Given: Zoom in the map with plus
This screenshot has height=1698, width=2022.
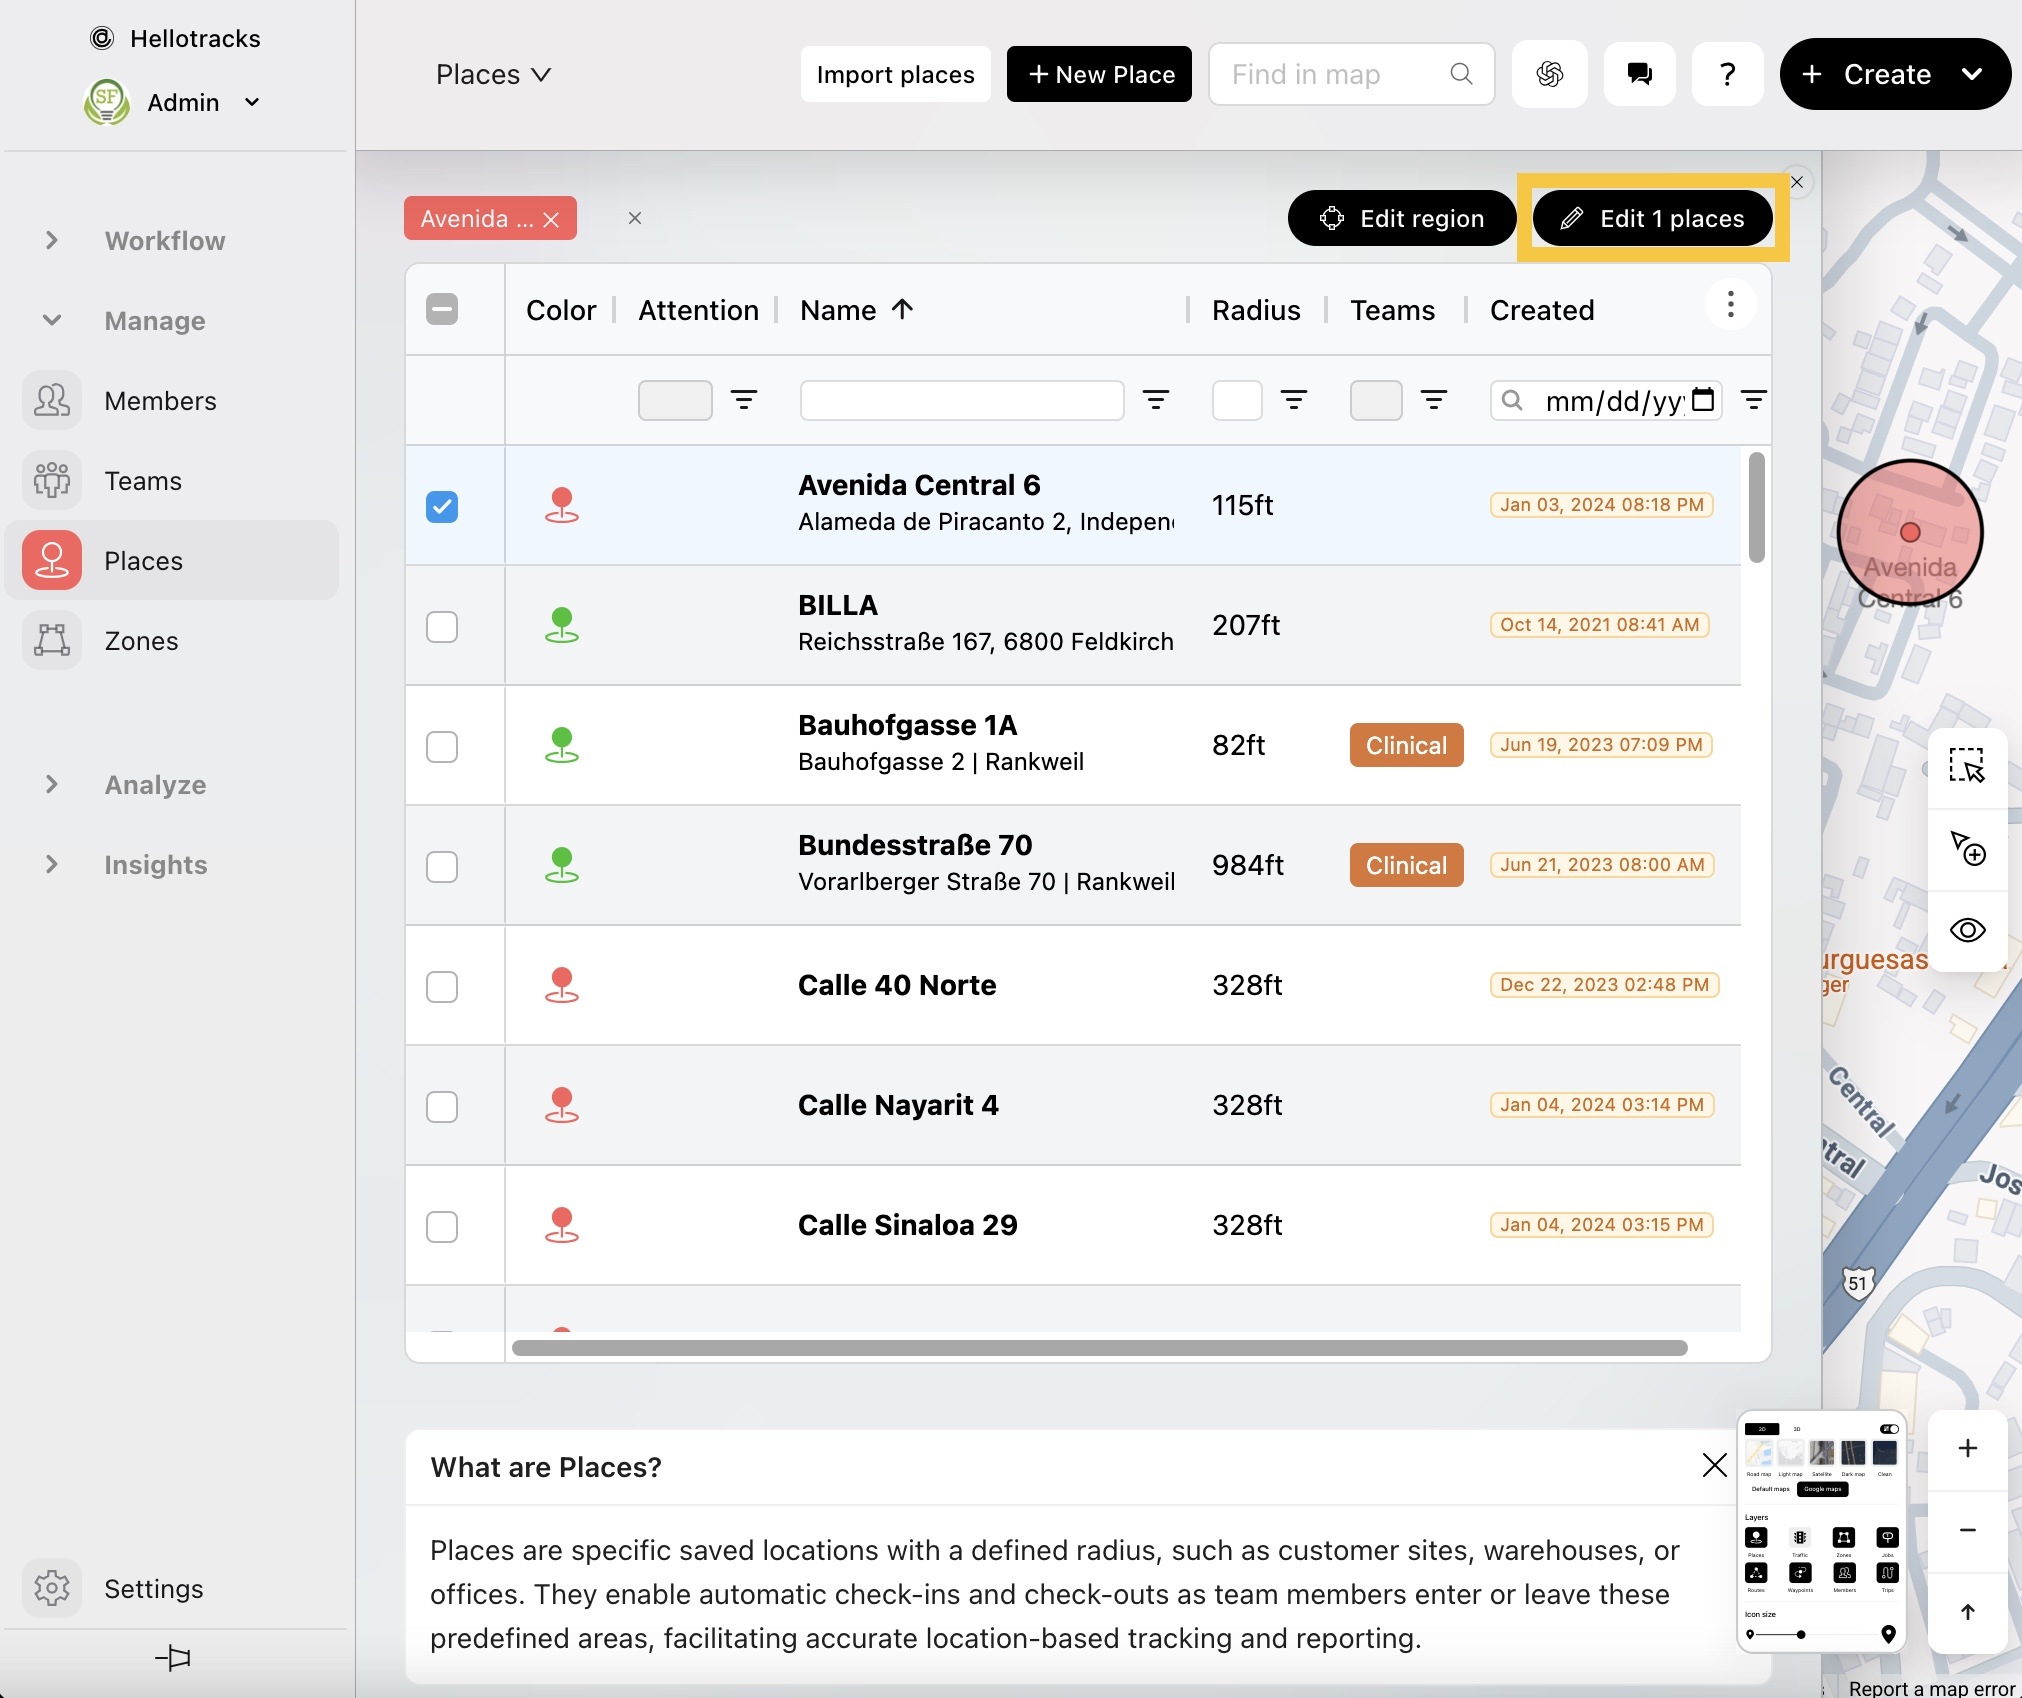Looking at the screenshot, I should tap(1966, 1448).
